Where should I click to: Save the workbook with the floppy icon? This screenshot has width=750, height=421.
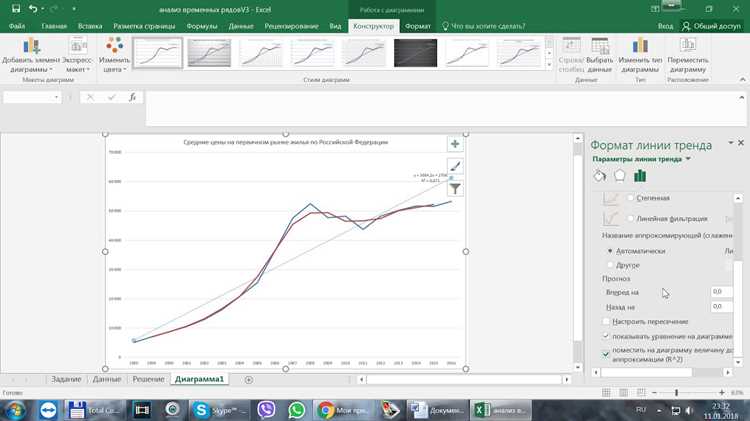tap(16, 9)
